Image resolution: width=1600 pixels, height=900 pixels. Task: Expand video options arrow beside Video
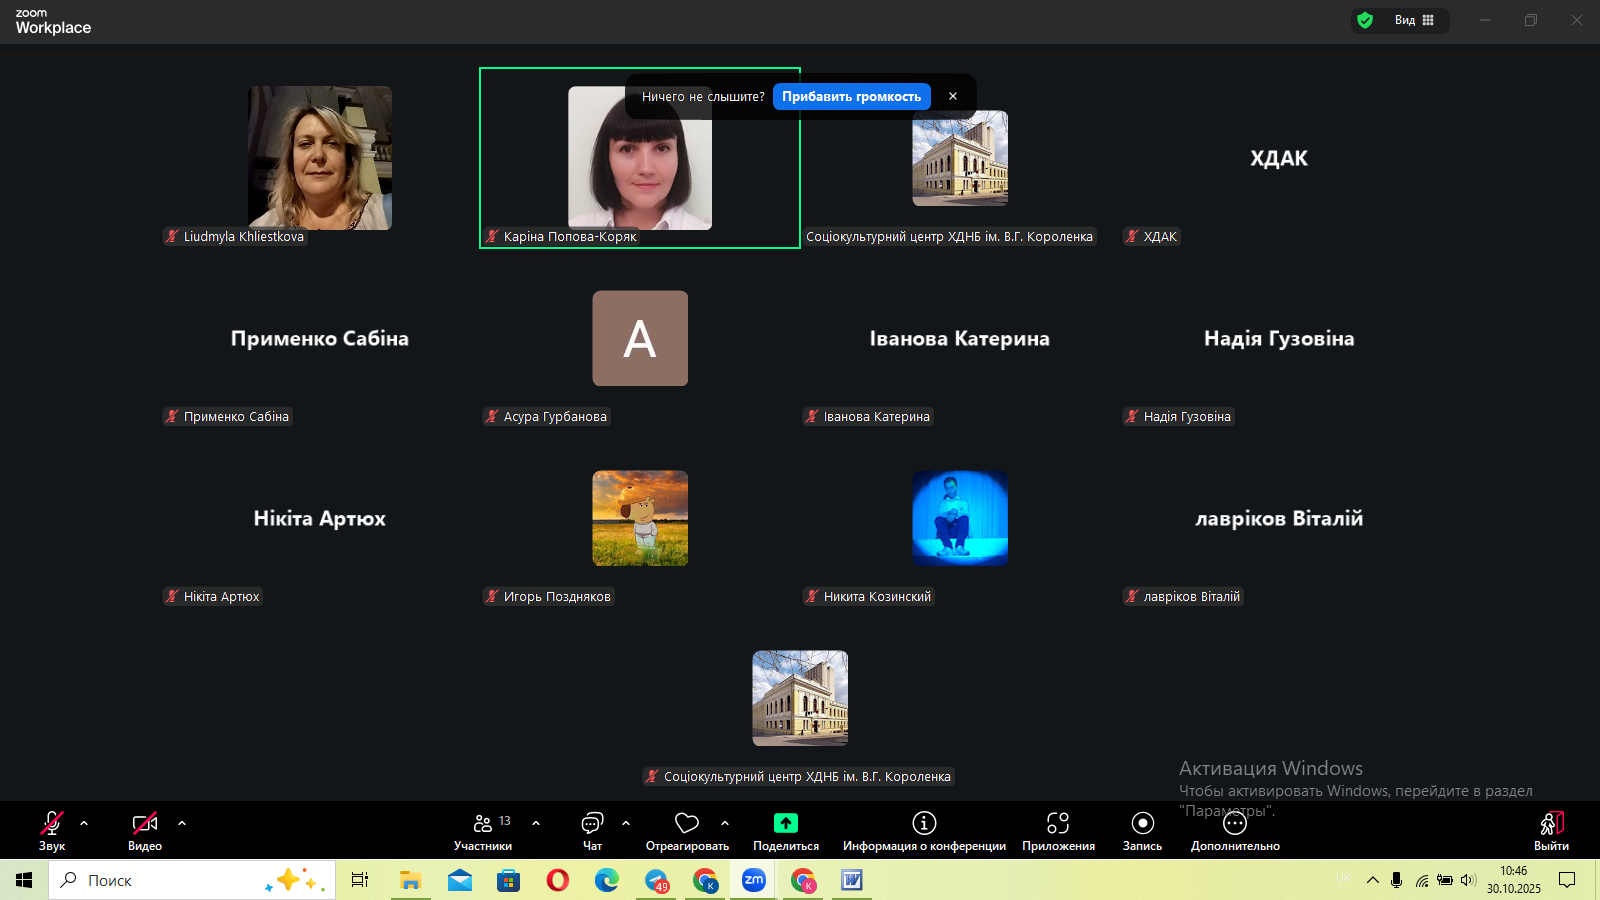click(182, 823)
